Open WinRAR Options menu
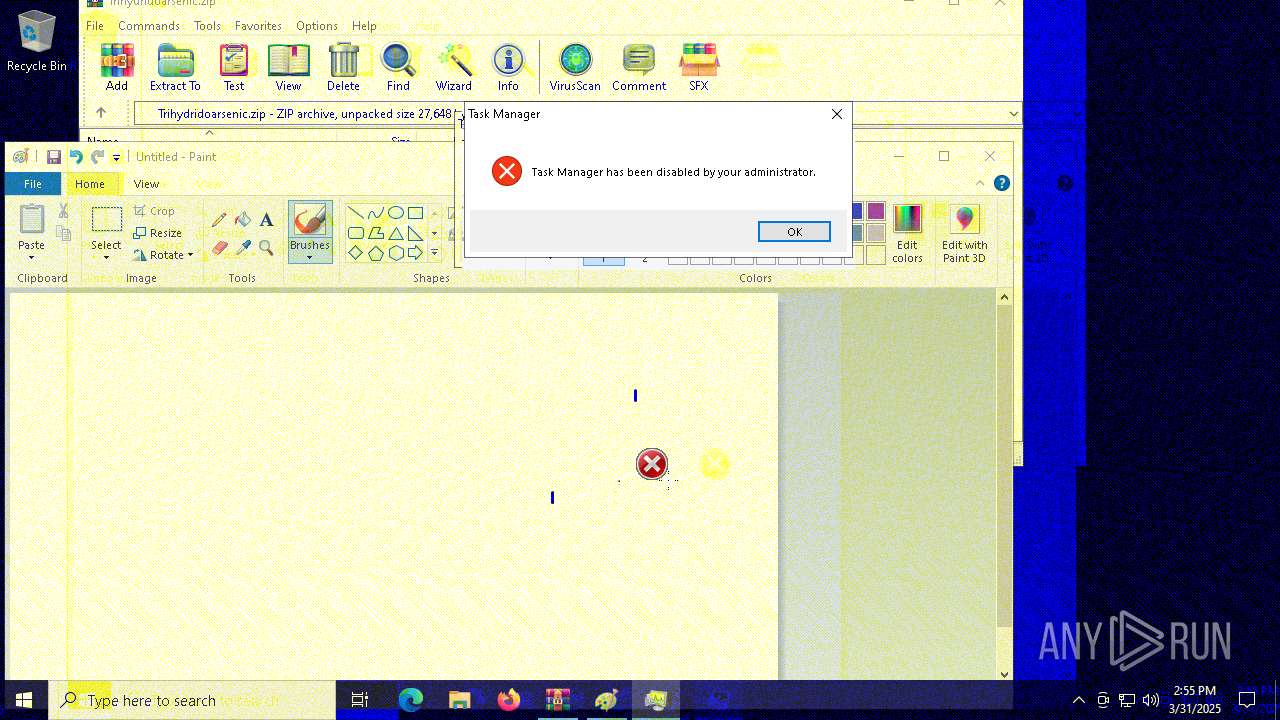 click(316, 26)
